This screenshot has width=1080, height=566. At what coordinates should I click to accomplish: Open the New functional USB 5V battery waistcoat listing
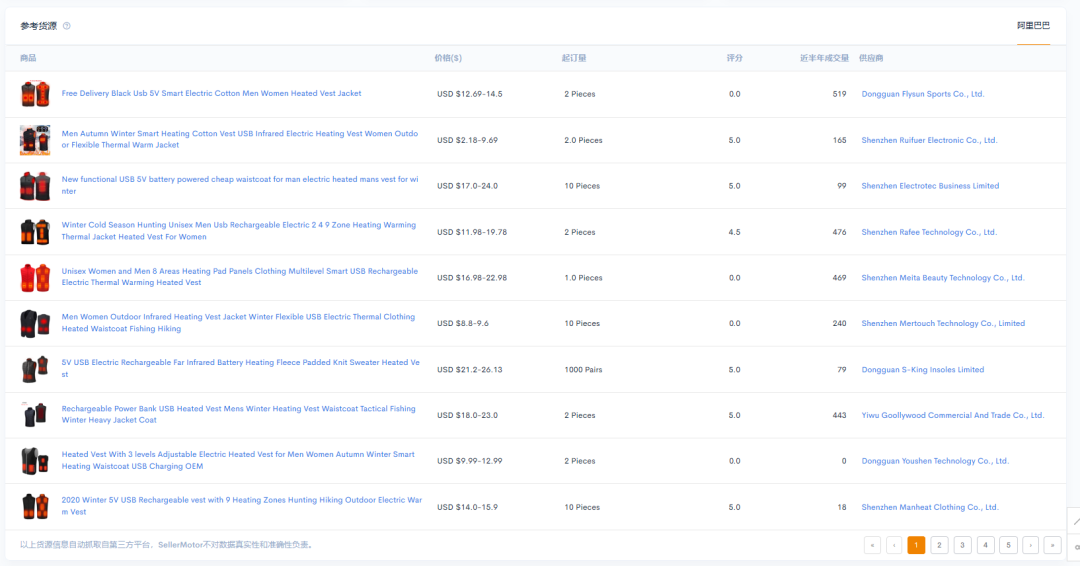click(240, 185)
